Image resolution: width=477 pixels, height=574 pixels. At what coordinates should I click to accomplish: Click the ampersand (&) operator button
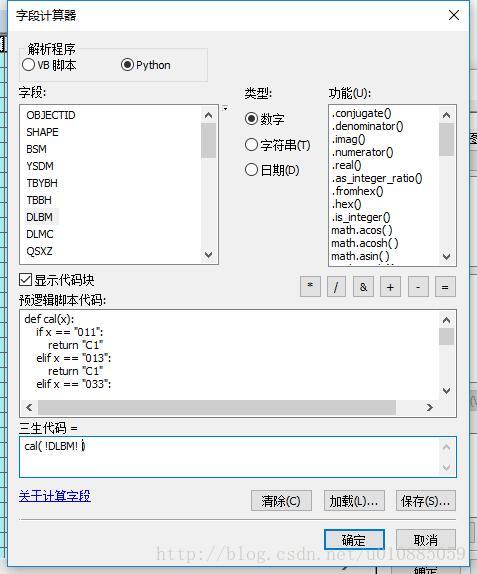point(363,286)
